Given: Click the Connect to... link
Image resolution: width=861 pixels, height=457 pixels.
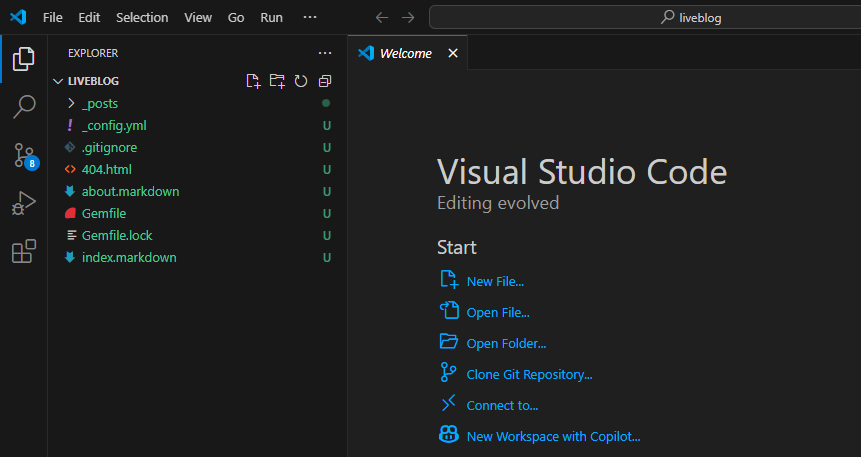Looking at the screenshot, I should click(x=502, y=405).
